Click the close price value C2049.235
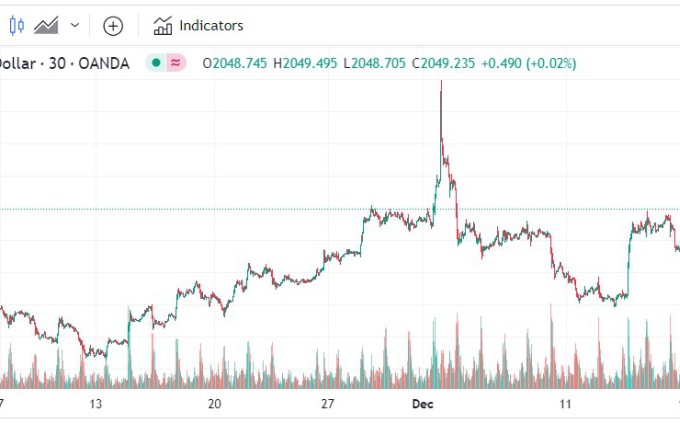Image resolution: width=680 pixels, height=423 pixels. [446, 63]
